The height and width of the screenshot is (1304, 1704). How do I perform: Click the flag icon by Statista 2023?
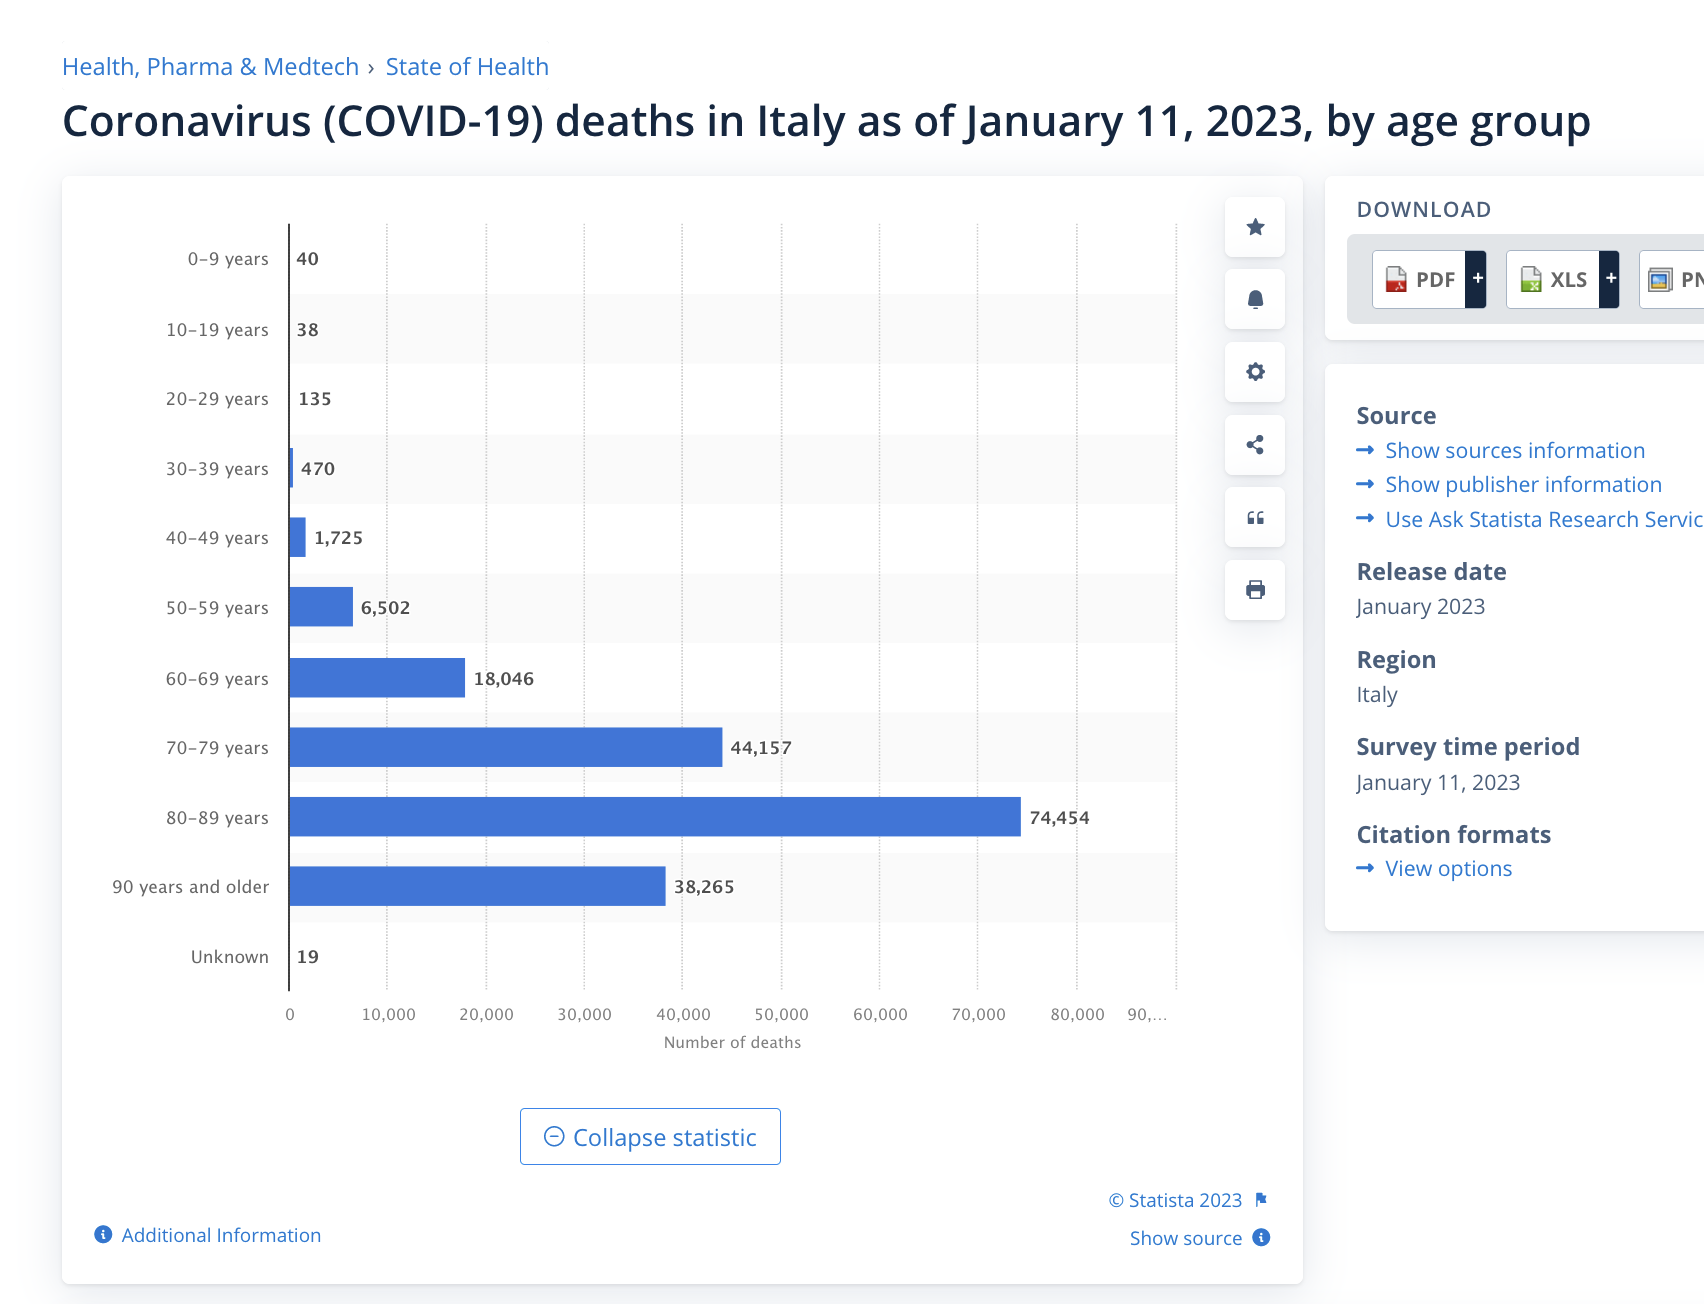point(1261,1200)
